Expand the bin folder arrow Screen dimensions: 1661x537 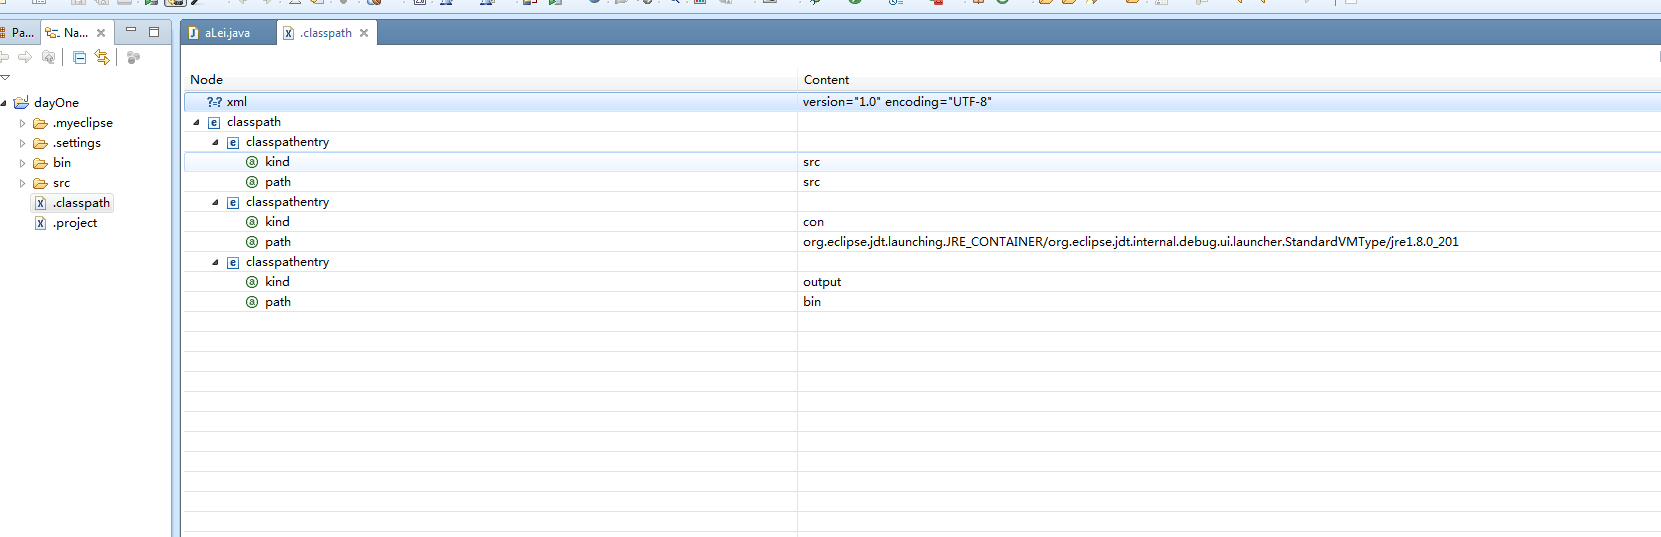point(23,163)
